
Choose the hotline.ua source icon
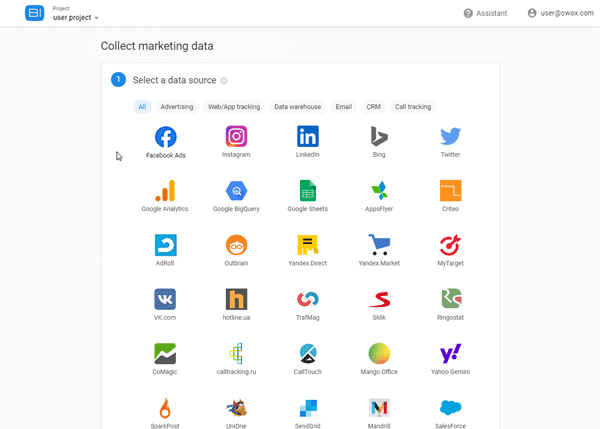tap(236, 299)
